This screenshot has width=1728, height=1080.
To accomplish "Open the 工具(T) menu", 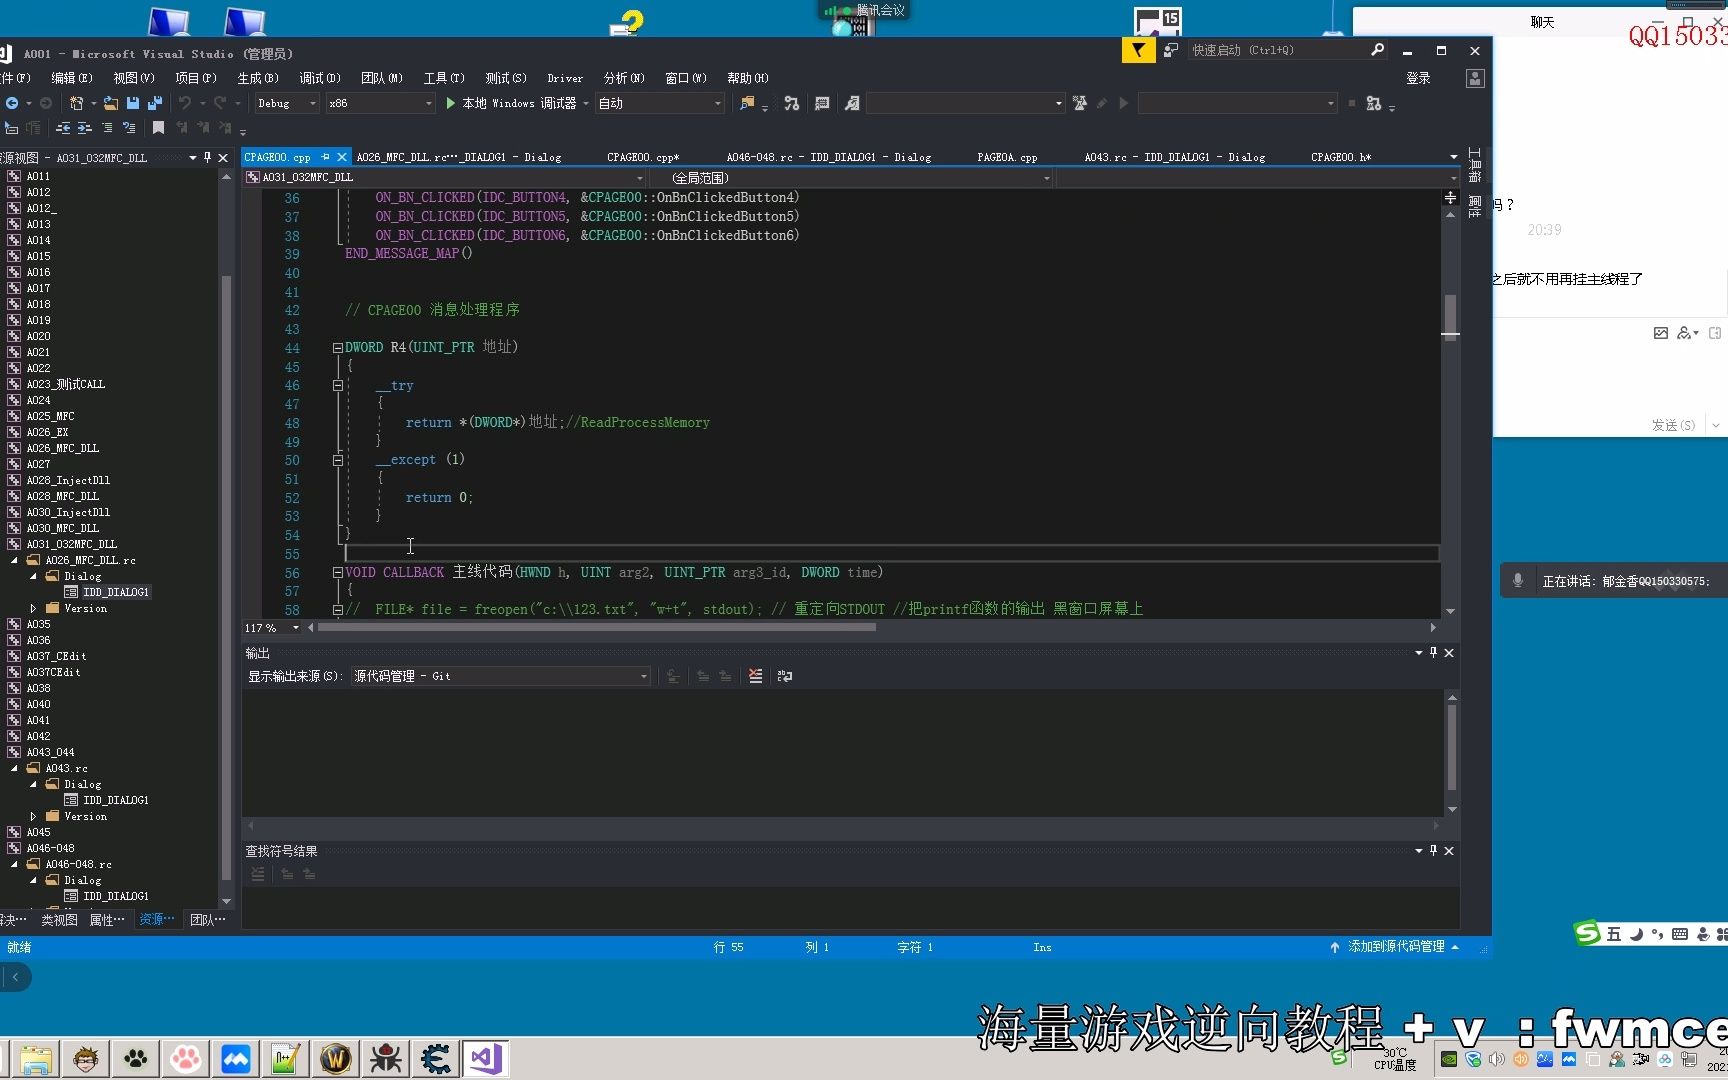I will tap(444, 78).
